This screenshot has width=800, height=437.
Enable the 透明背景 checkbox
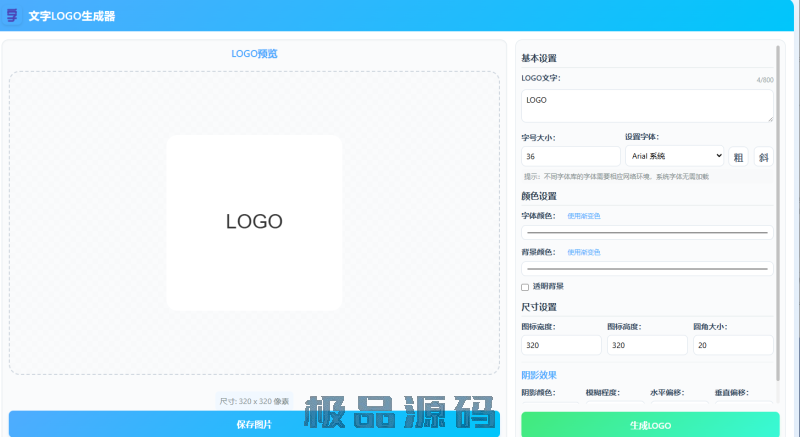(x=525, y=287)
